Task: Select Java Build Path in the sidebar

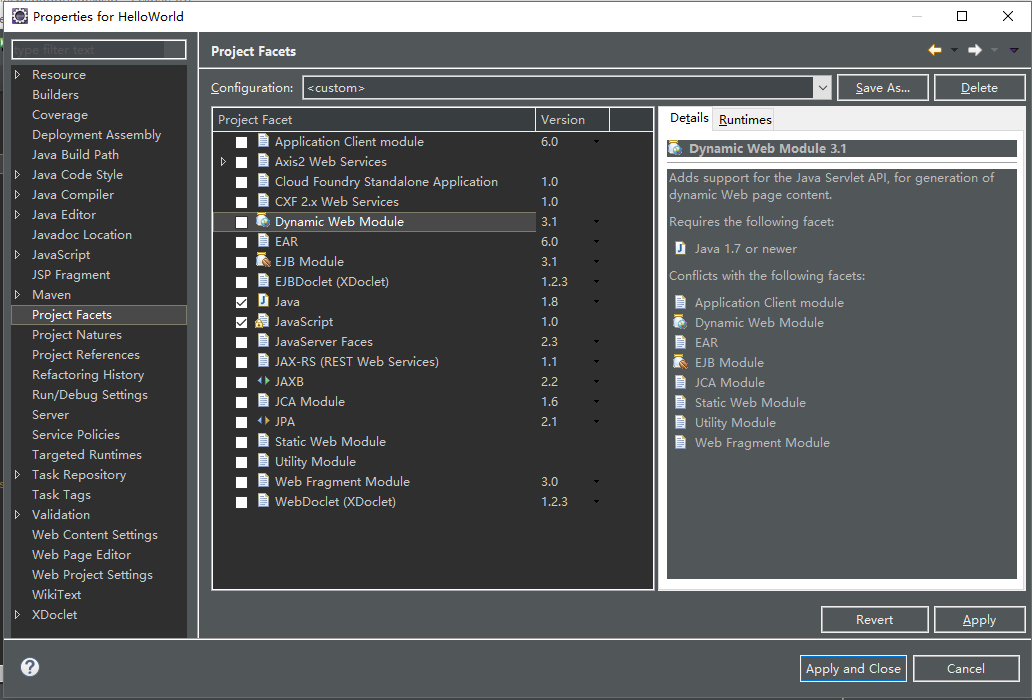Action: (x=75, y=155)
